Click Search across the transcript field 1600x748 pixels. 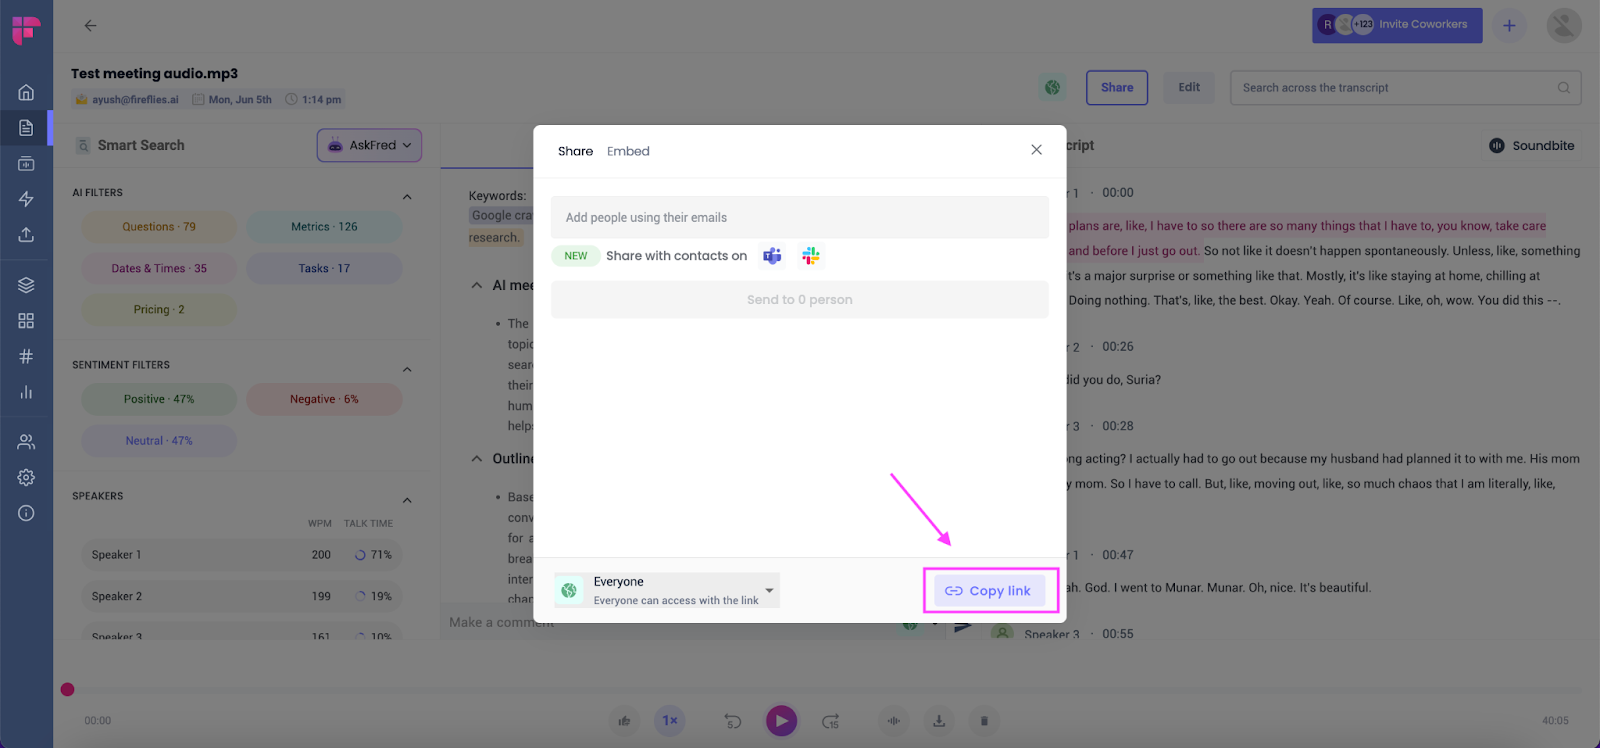pos(1405,88)
